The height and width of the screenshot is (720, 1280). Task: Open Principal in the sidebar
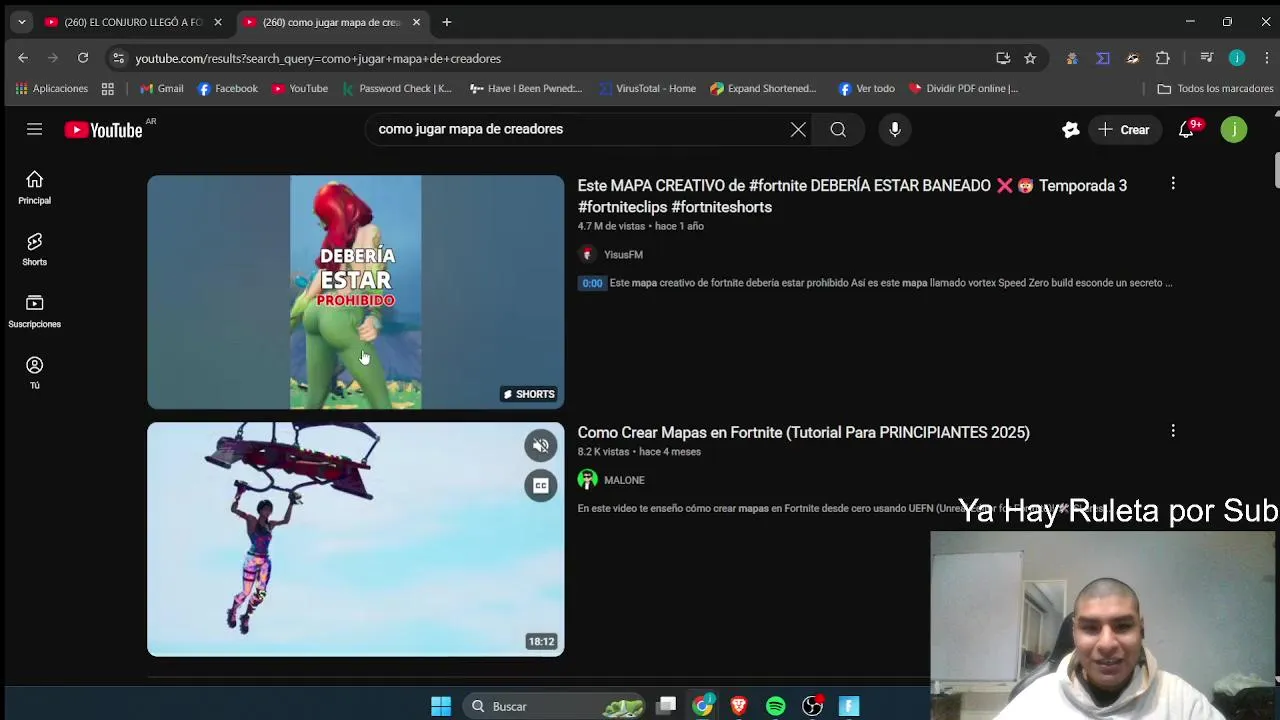pos(34,187)
